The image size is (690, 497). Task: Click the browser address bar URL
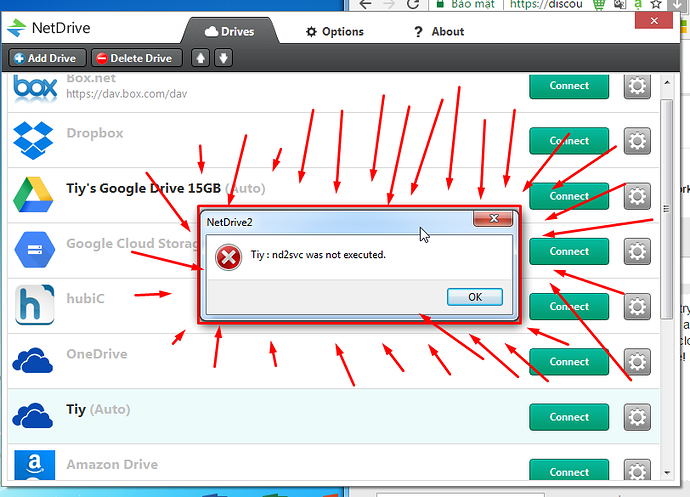[x=546, y=4]
